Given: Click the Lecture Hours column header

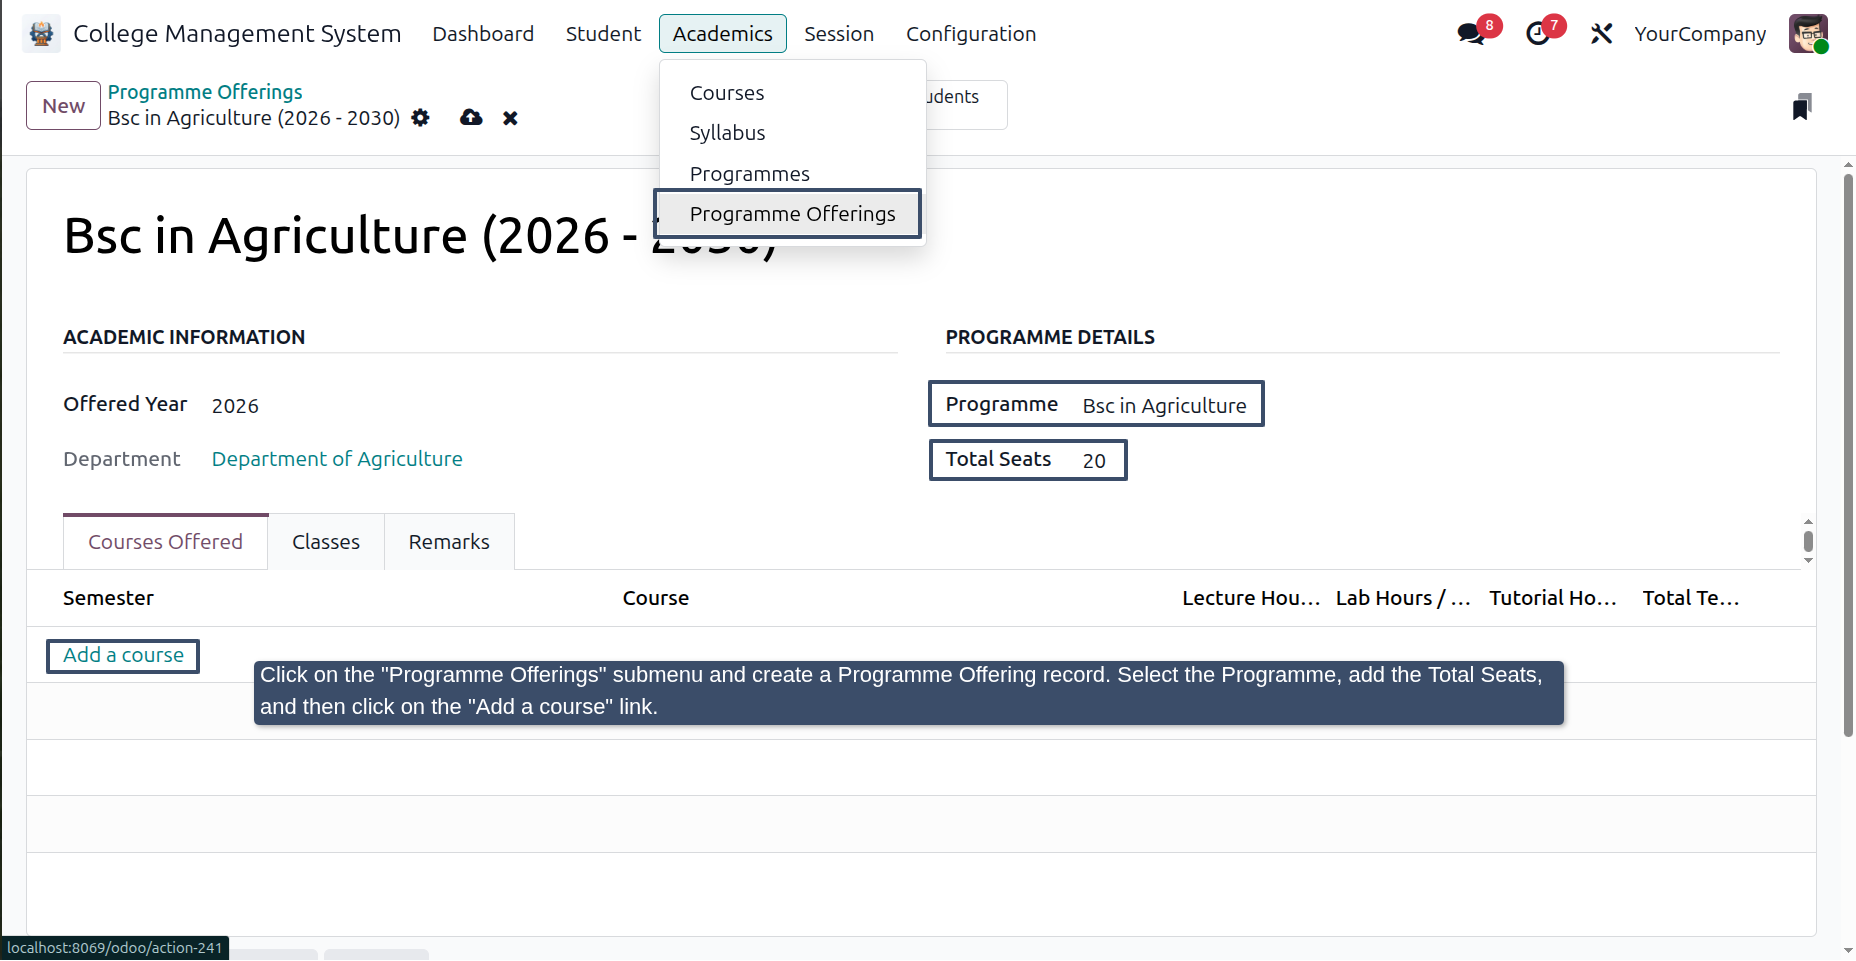Looking at the screenshot, I should point(1251,598).
